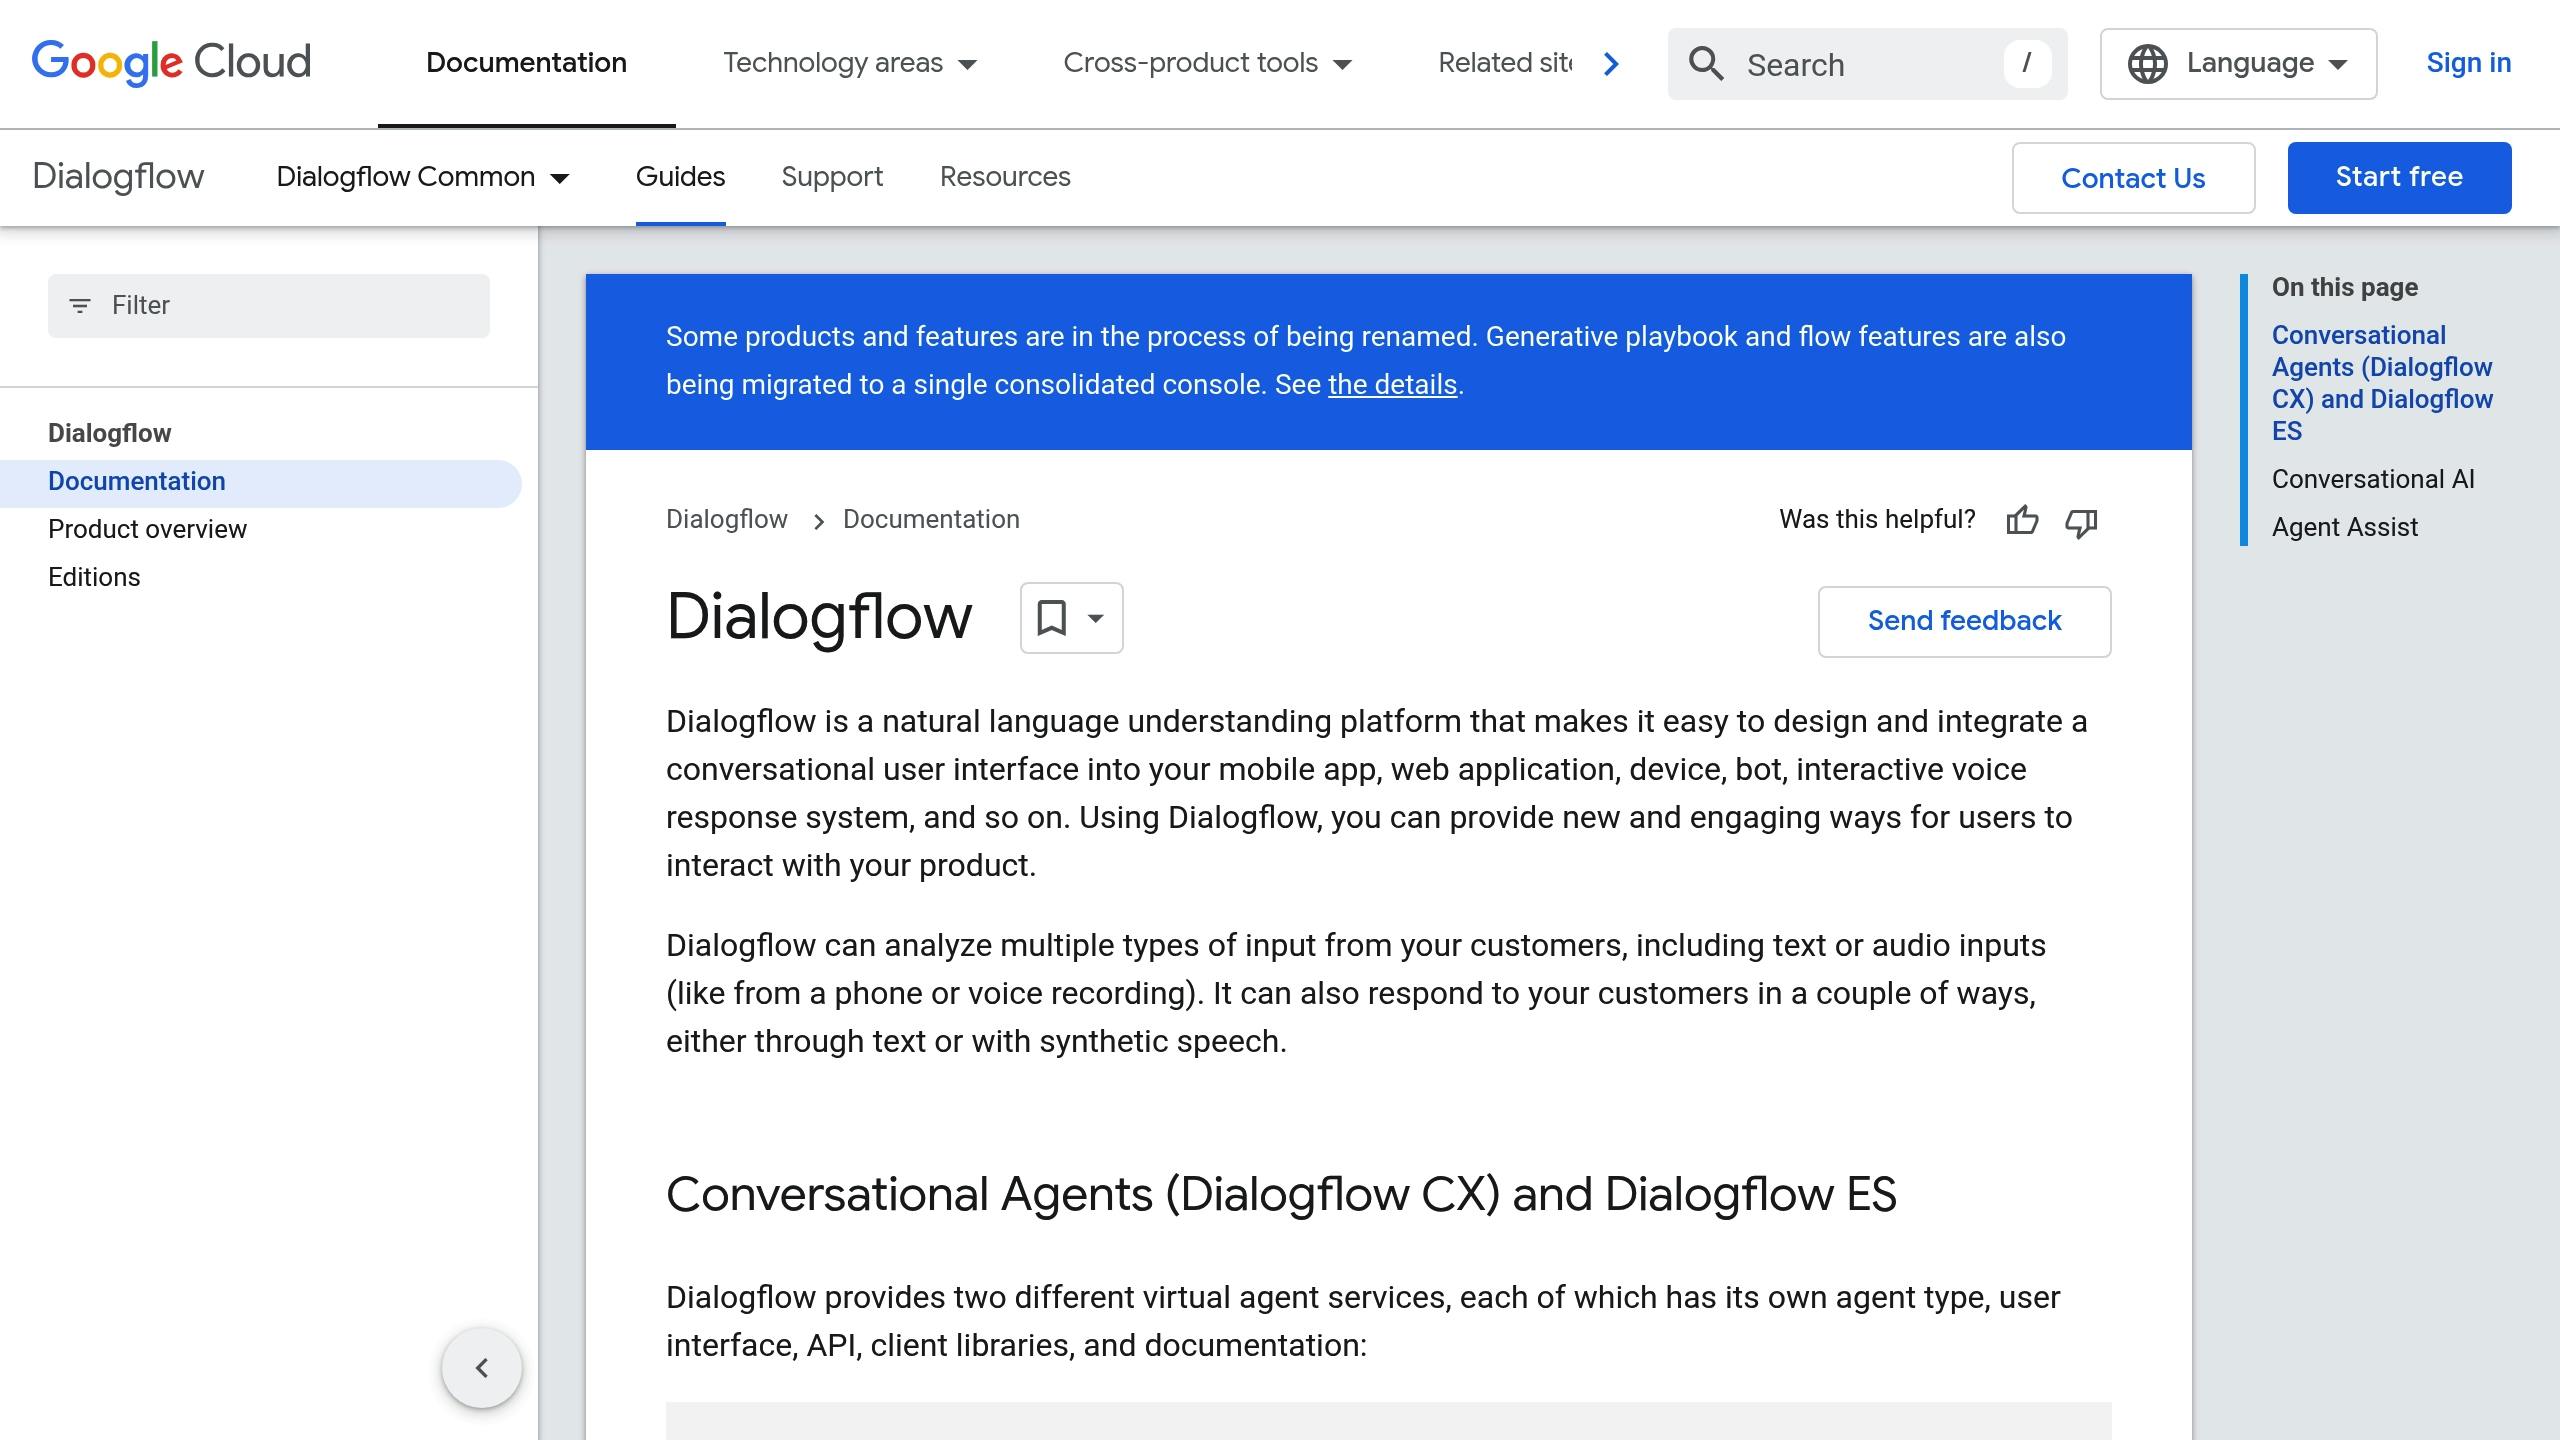Viewport: 2560px width, 1440px height.
Task: Click the Start free button
Action: coord(2399,178)
